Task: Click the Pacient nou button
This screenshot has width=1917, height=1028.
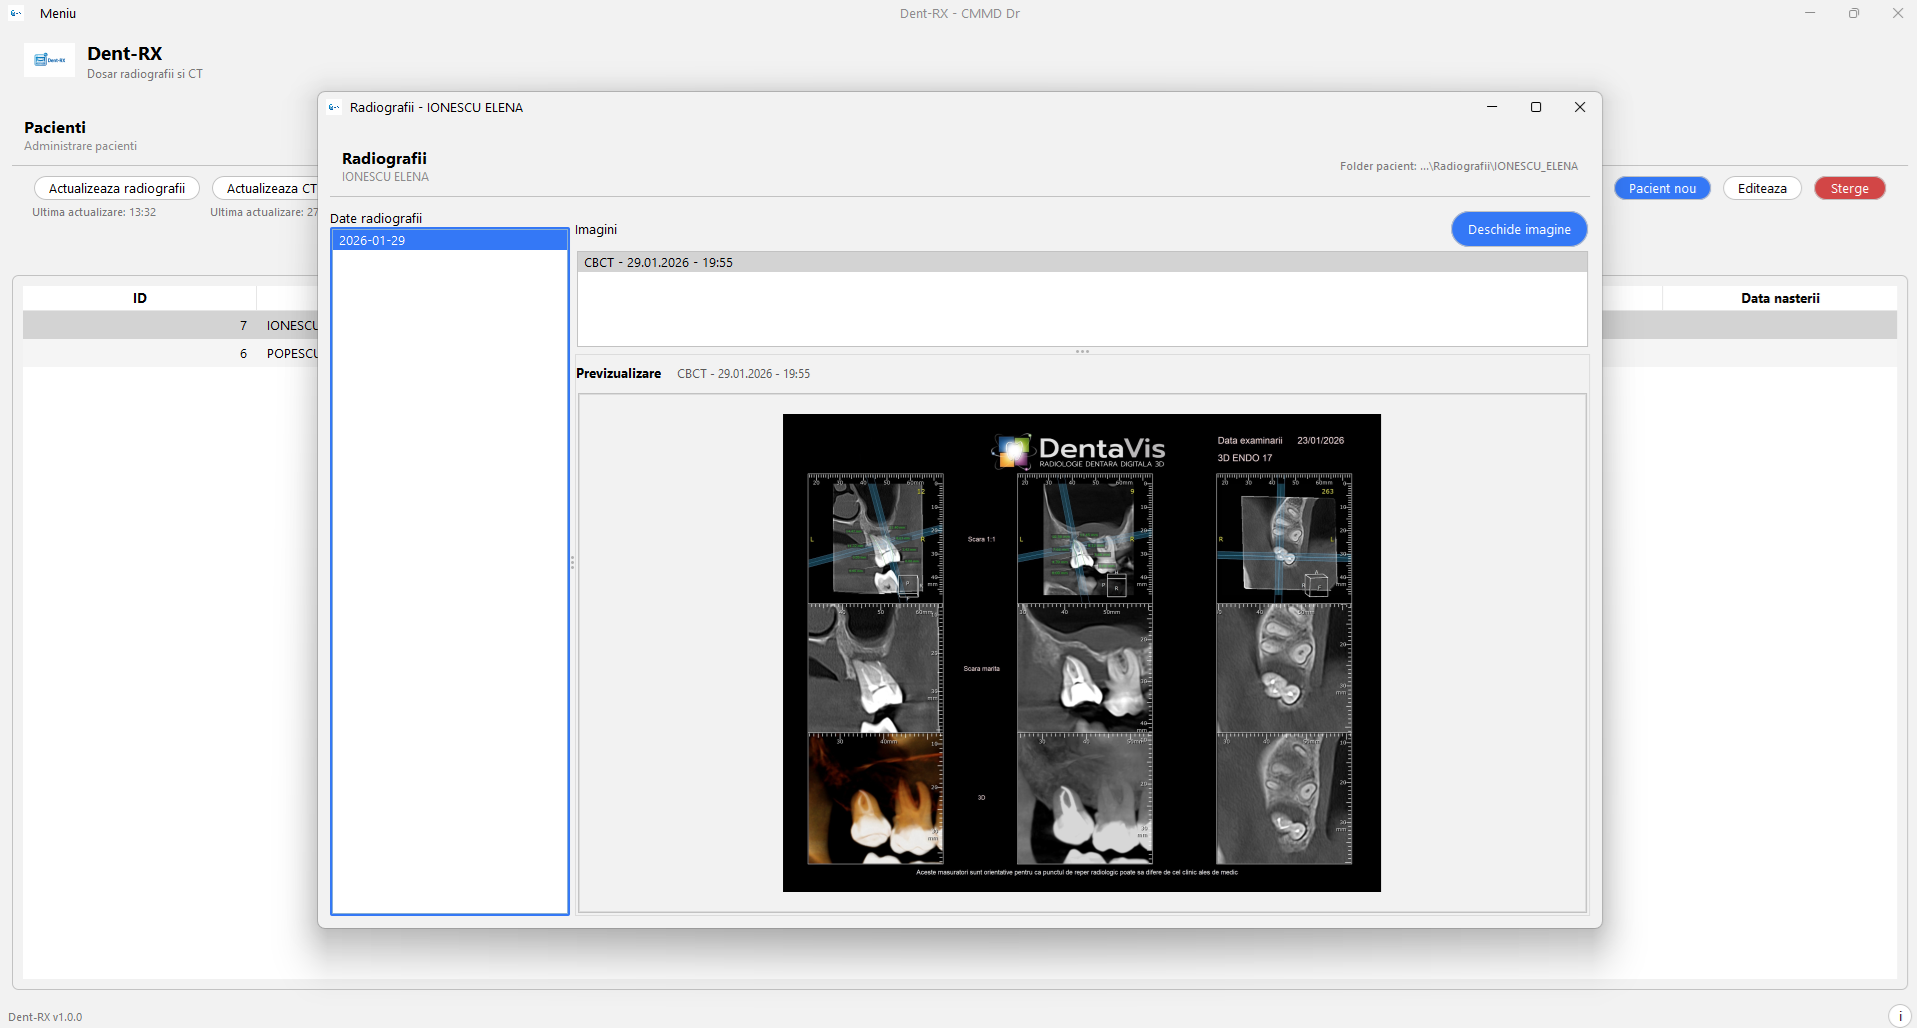Action: pos(1661,188)
